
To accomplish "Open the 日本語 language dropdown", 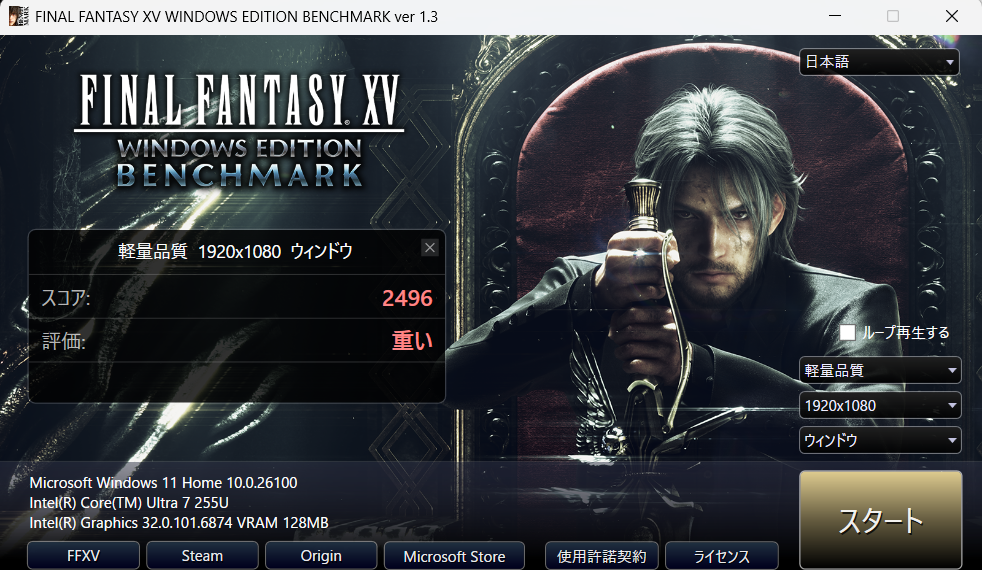I will click(x=879, y=62).
